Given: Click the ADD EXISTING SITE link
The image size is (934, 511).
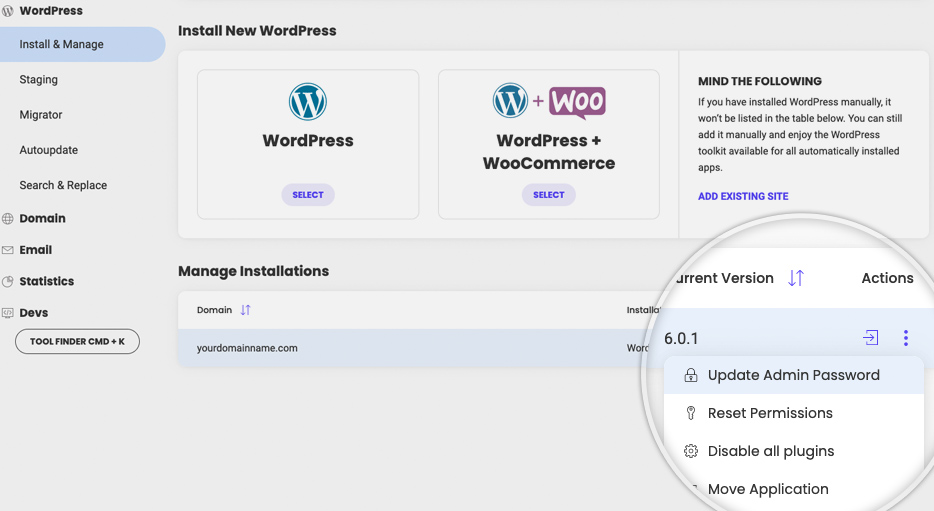Looking at the screenshot, I should coord(743,196).
